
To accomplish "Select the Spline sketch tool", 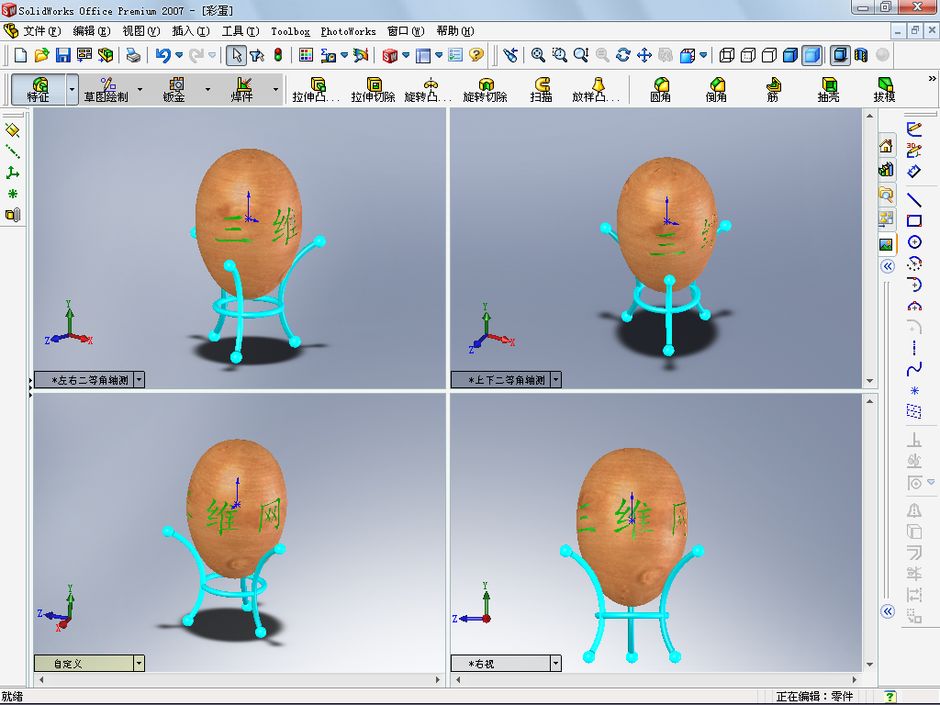I will tap(914, 369).
